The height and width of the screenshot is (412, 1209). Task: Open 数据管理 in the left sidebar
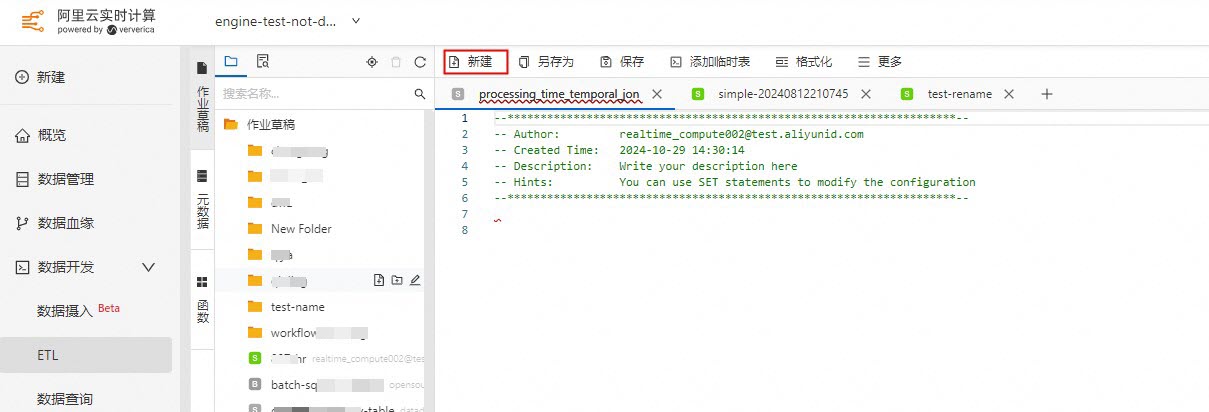[55, 179]
